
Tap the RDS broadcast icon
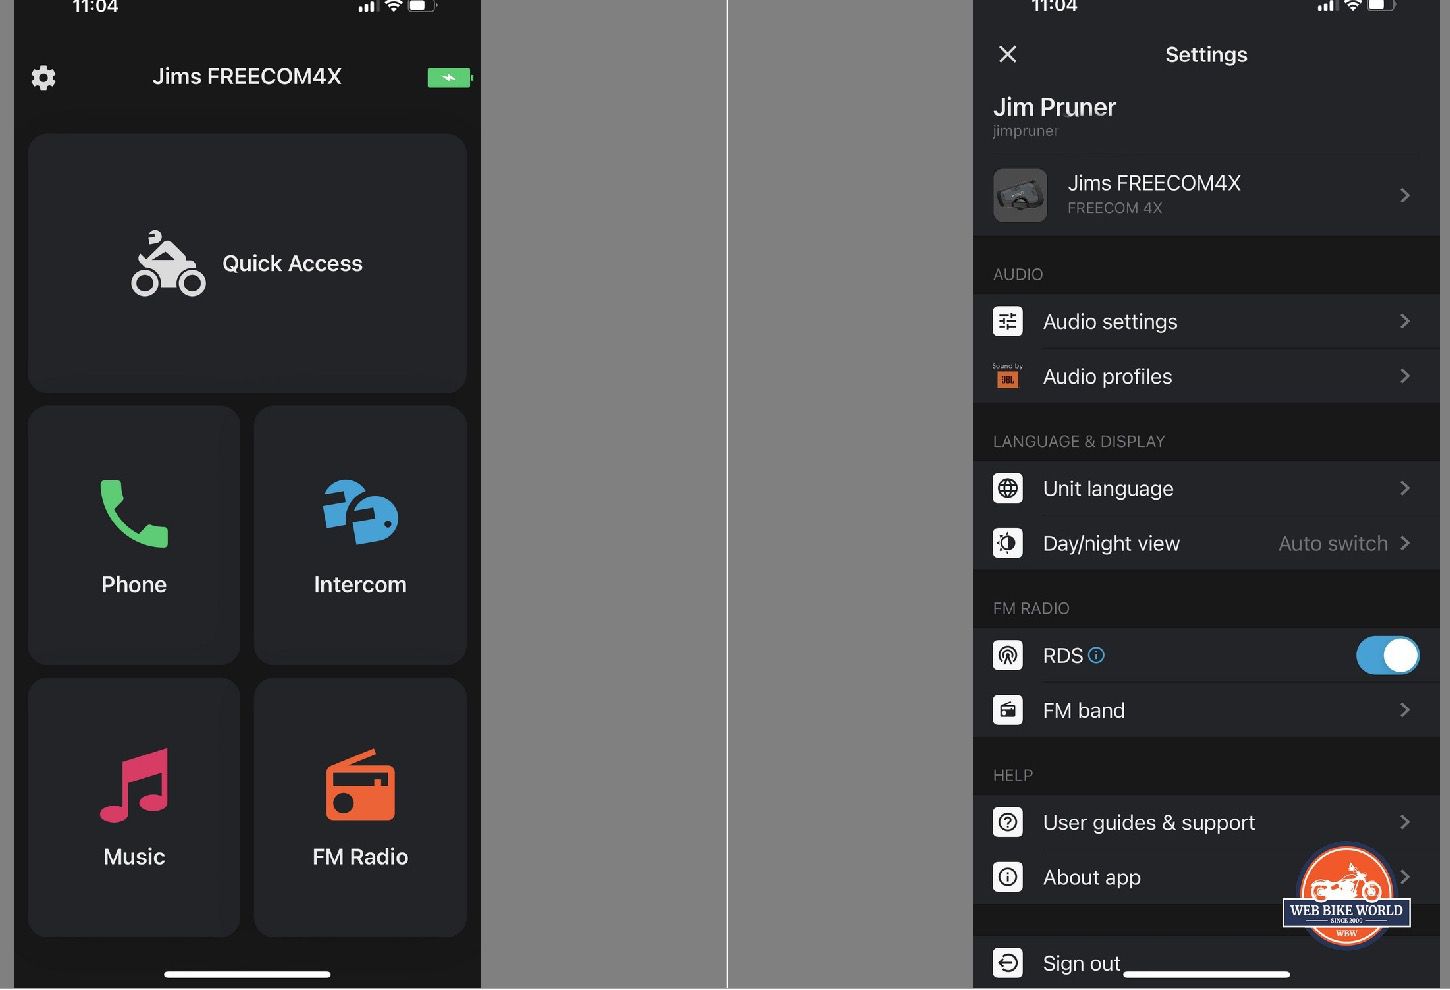[1008, 655]
